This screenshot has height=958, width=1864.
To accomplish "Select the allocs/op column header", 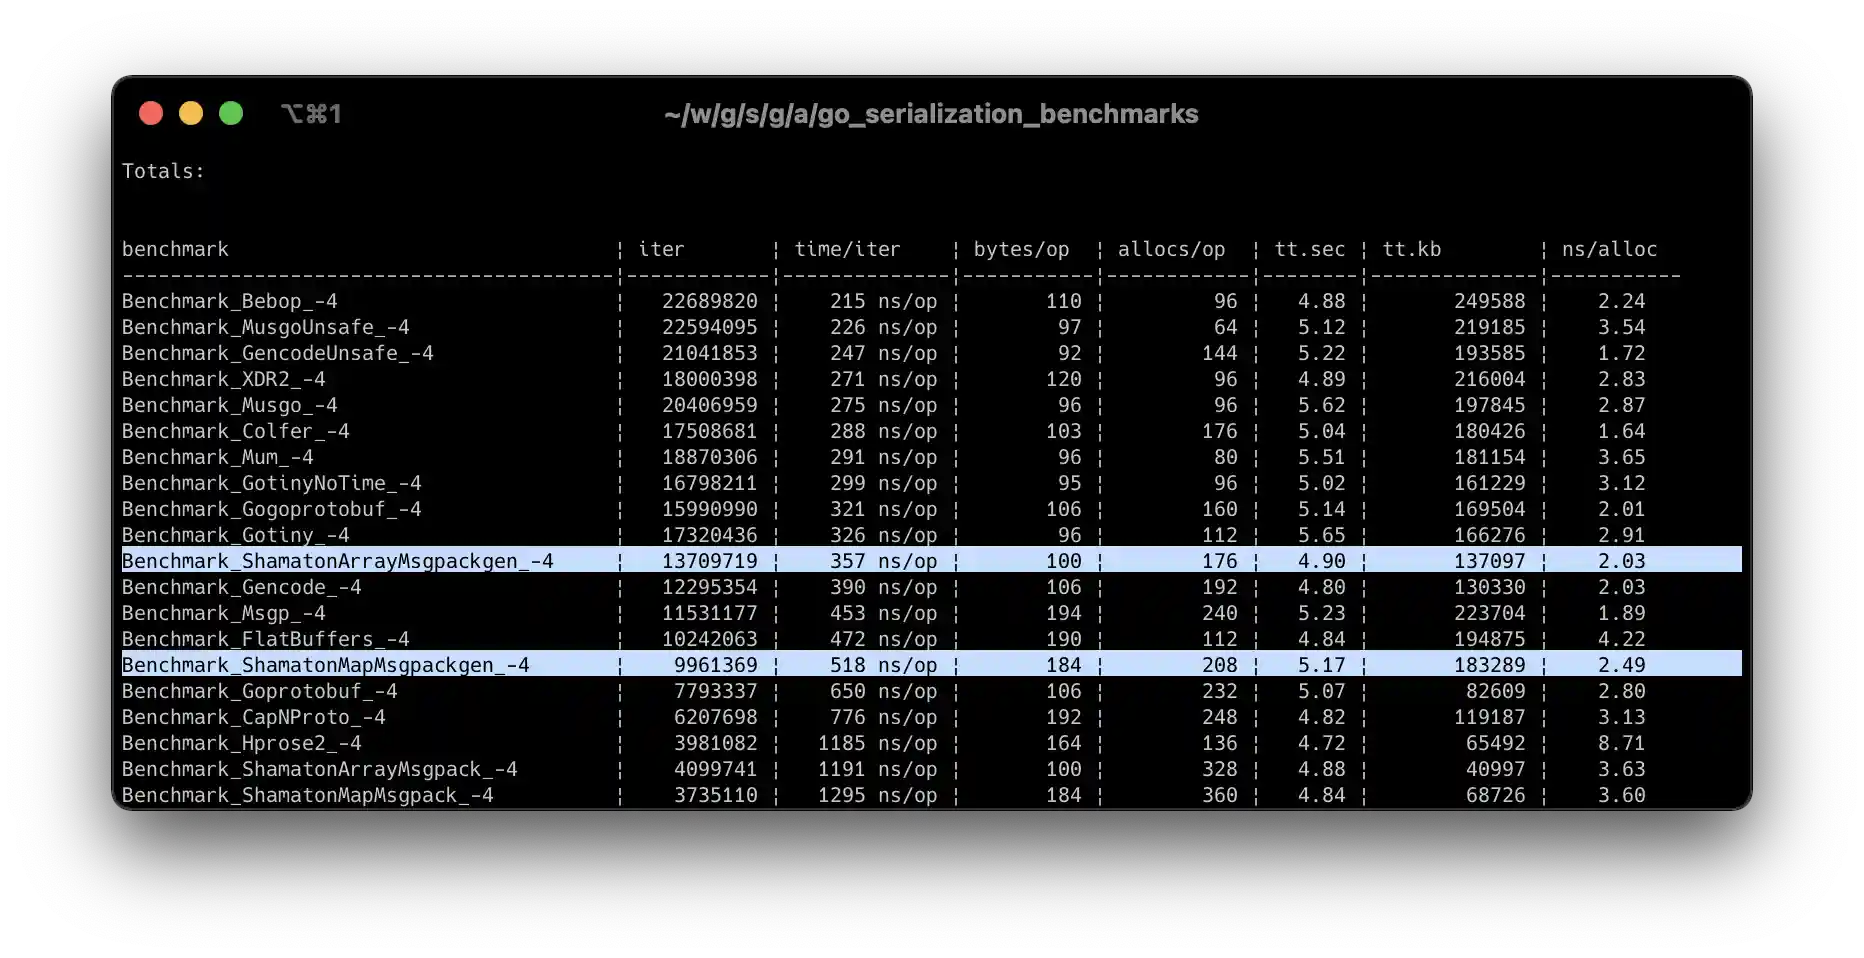I will [x=1172, y=249].
